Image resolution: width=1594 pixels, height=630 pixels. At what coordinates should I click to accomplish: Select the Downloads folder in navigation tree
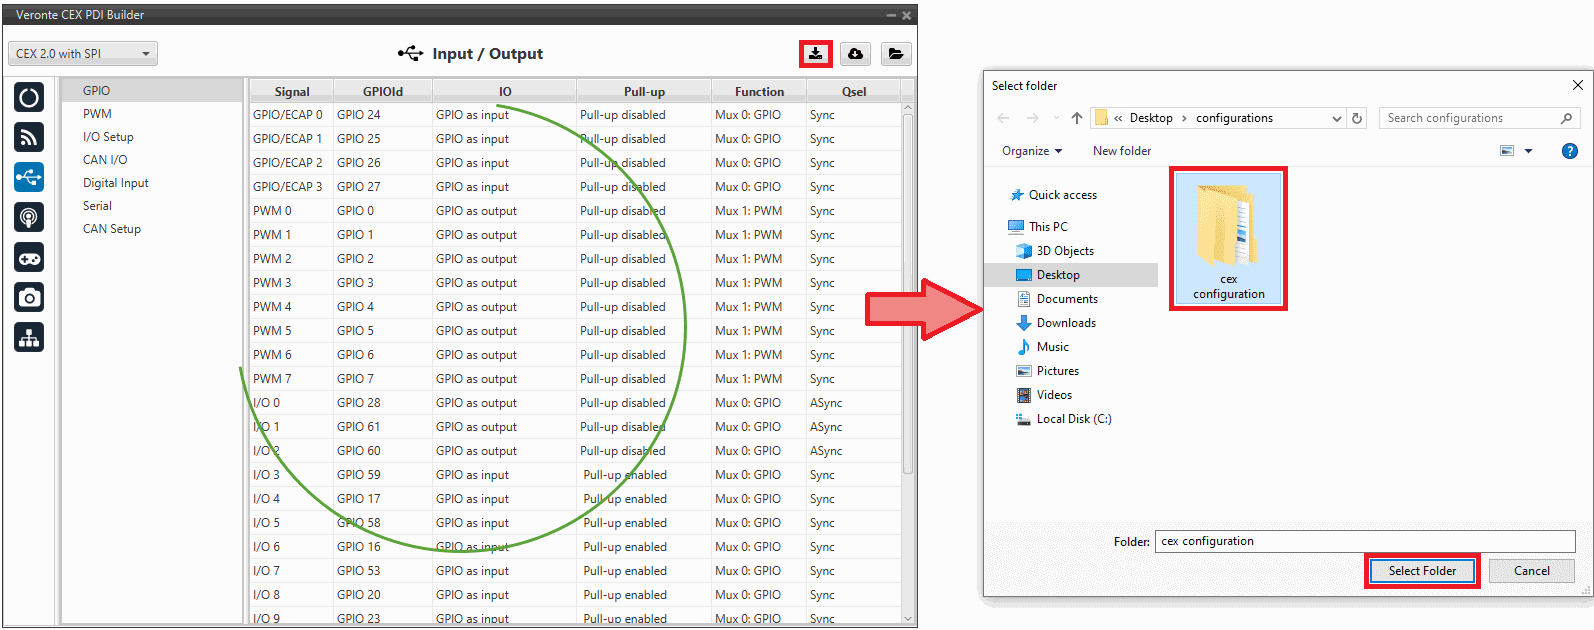1066,323
